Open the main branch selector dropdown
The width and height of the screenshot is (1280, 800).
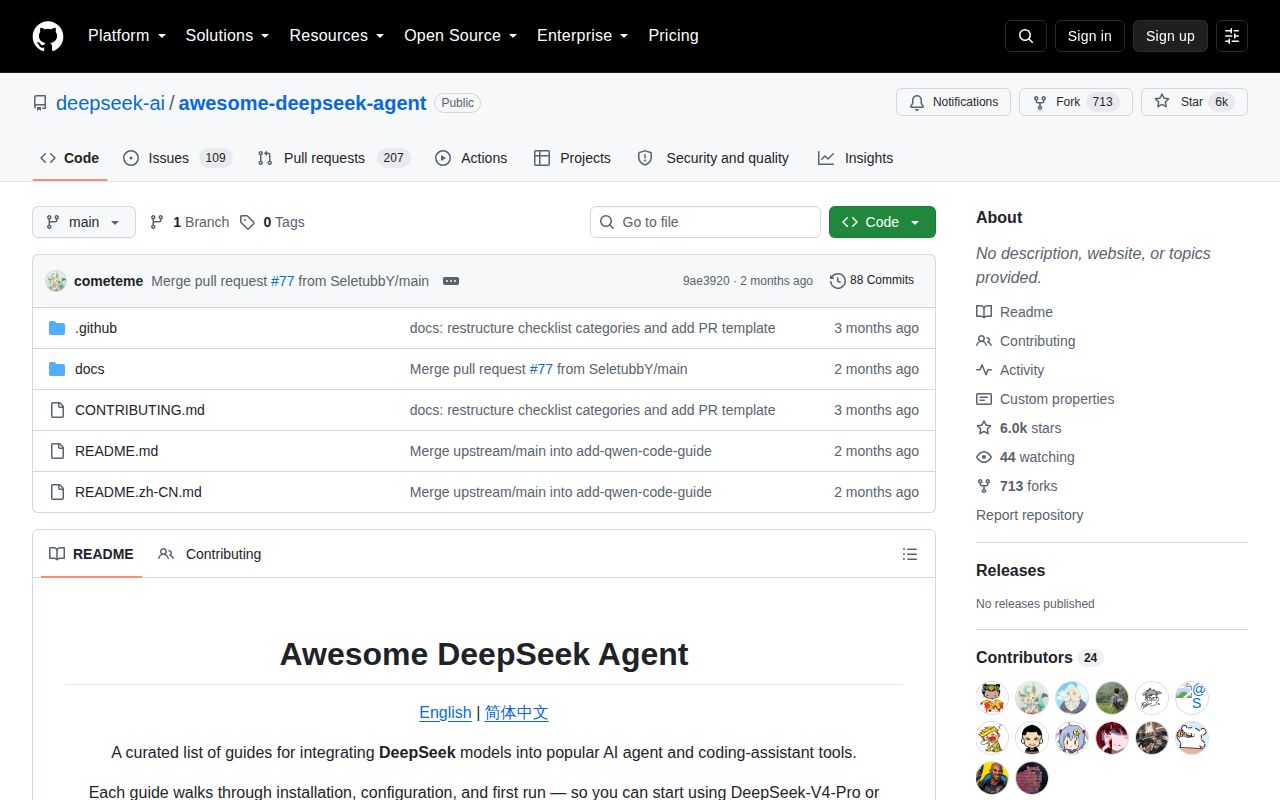[84, 222]
